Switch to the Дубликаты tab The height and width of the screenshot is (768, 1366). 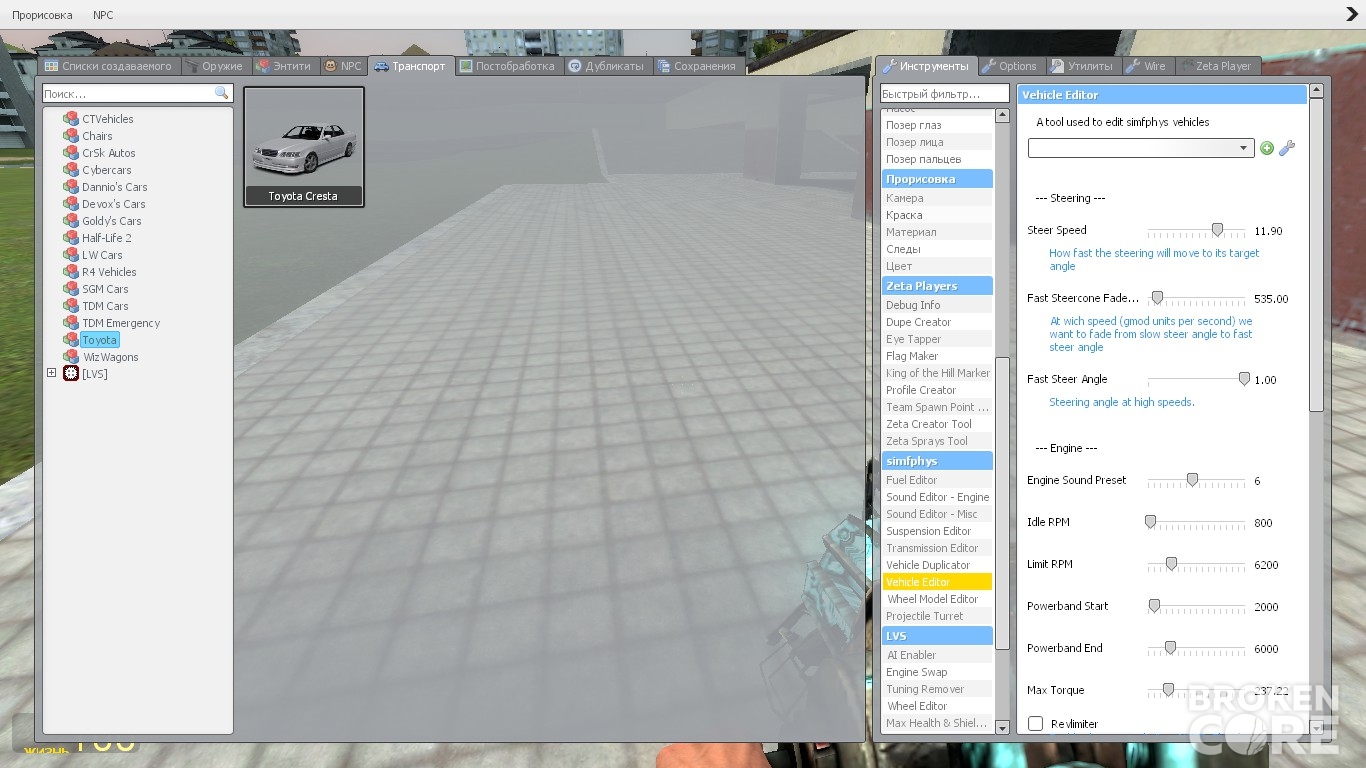(607, 66)
